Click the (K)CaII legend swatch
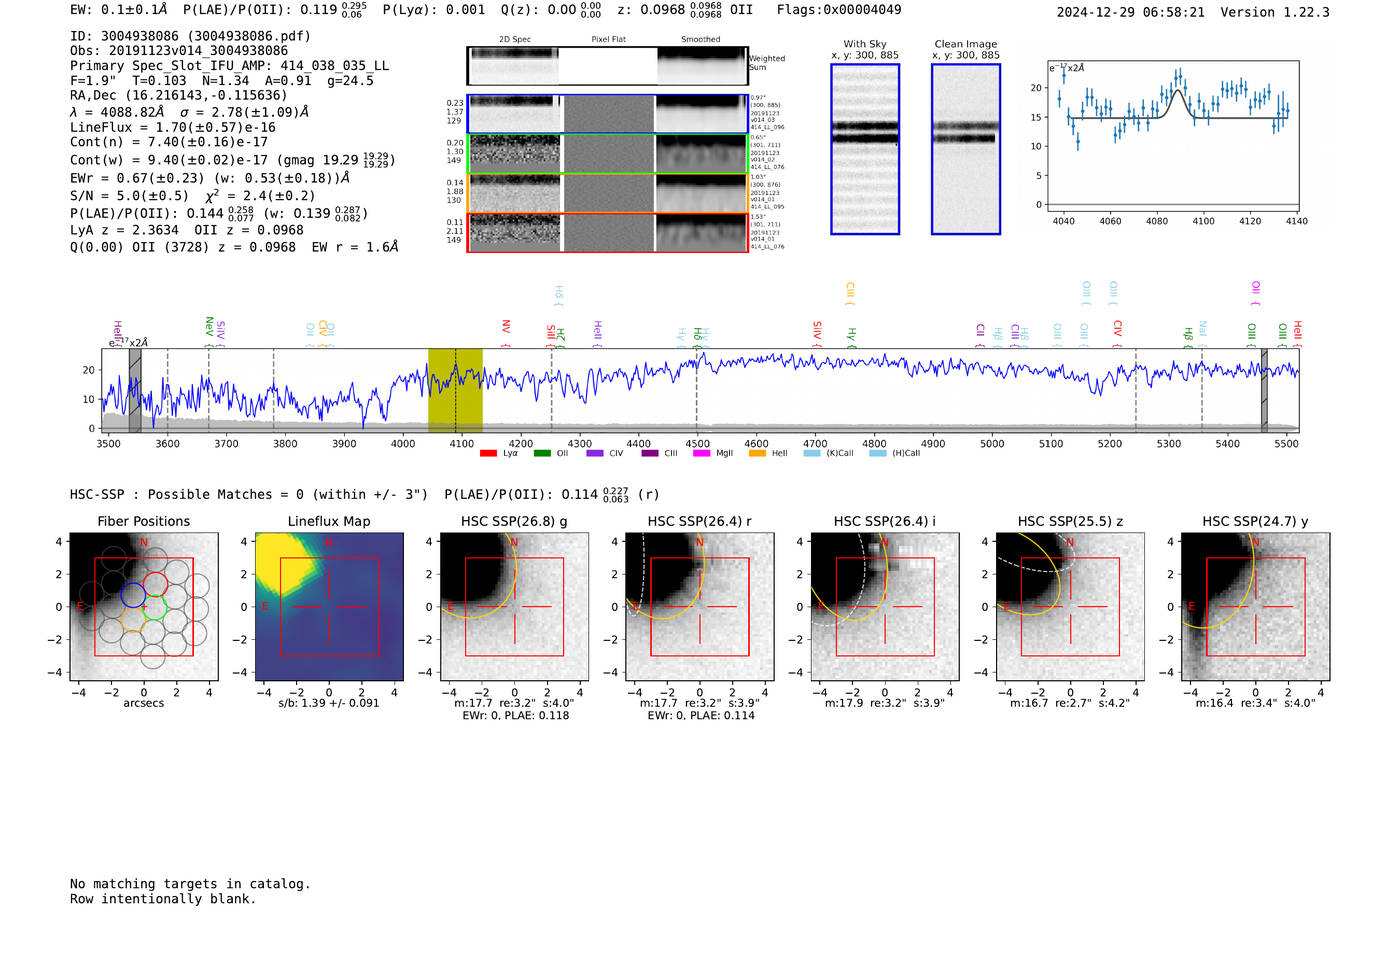The height and width of the screenshot is (953, 1400). pos(812,453)
